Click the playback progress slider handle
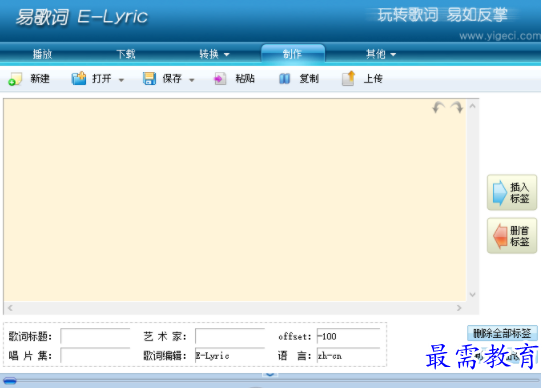 tap(10, 381)
